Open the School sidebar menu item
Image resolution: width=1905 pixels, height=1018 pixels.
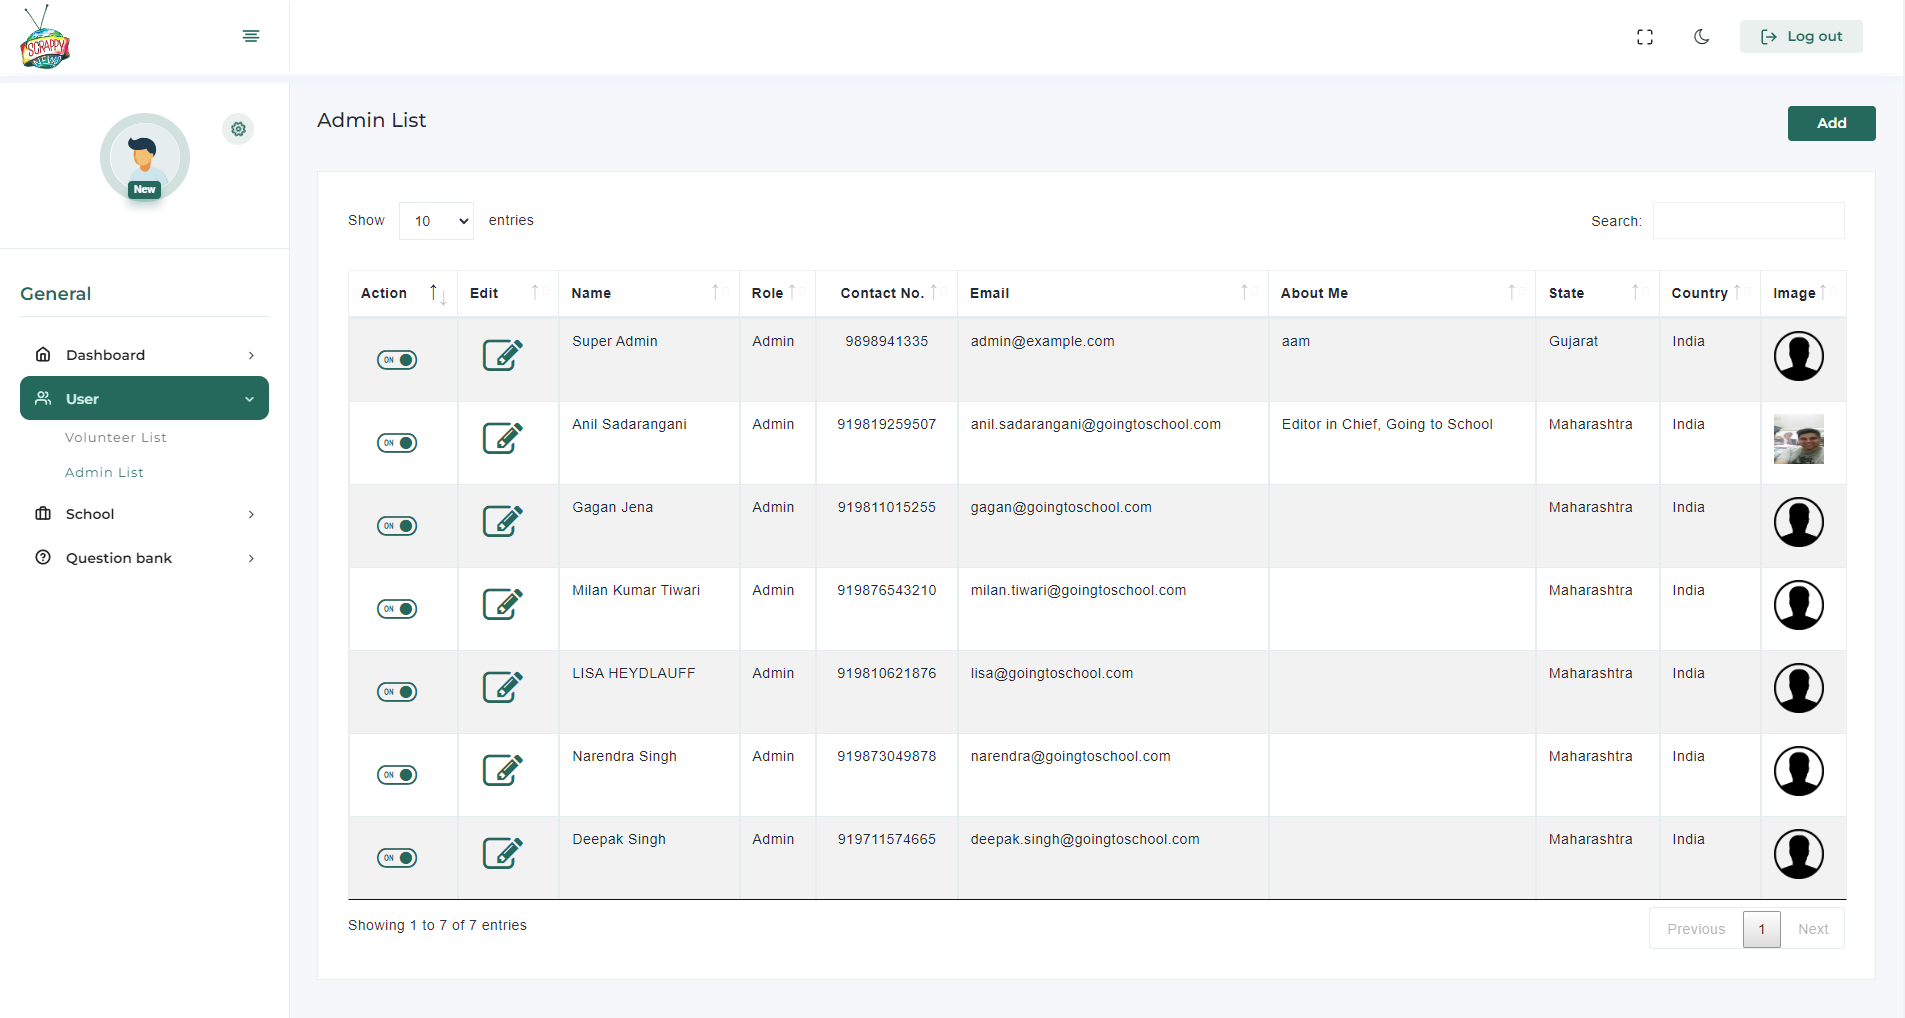144,514
